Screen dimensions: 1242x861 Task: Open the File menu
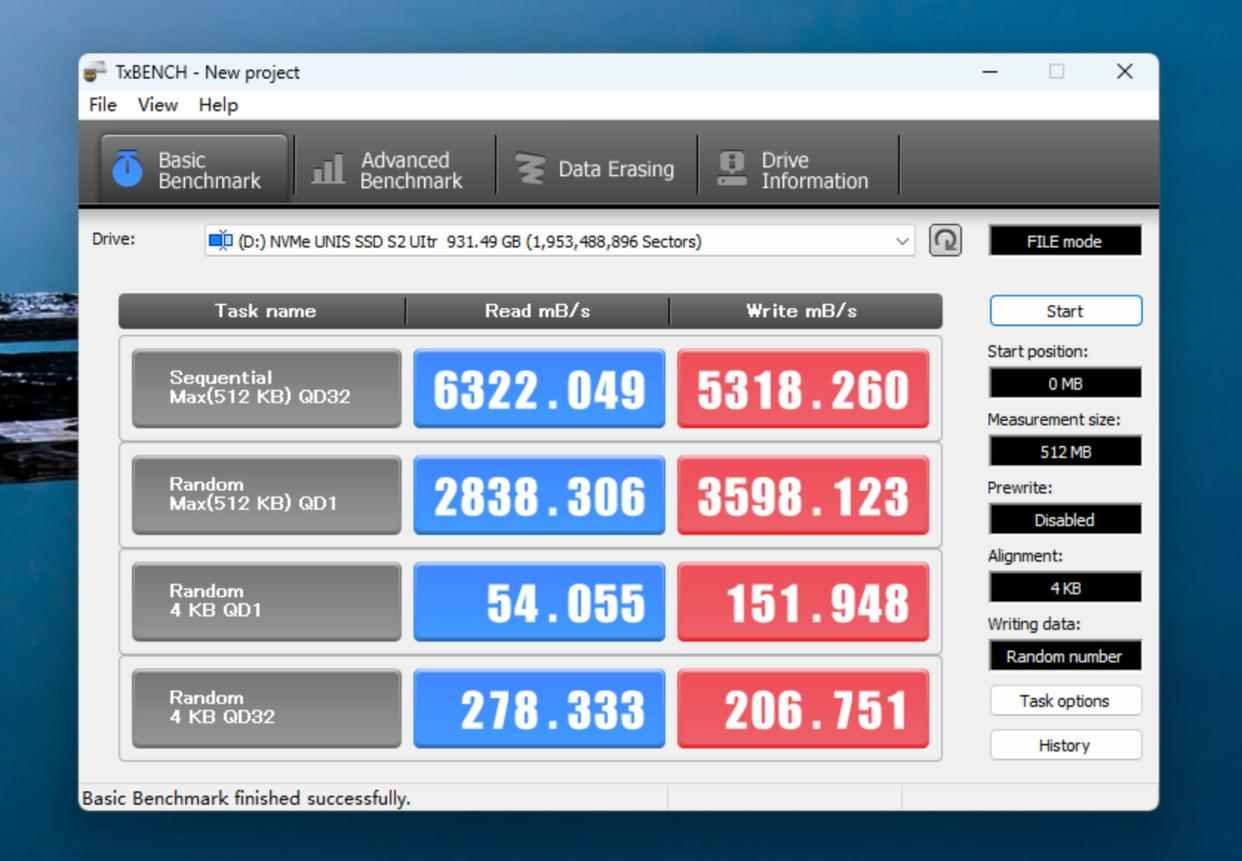coord(102,105)
